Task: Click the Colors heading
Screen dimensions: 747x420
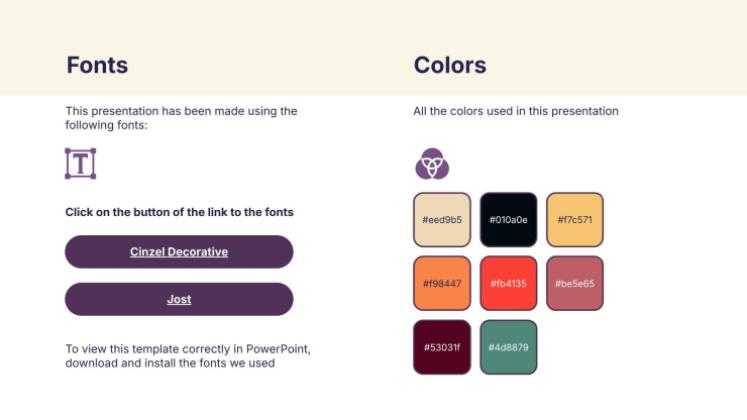Action: (450, 65)
